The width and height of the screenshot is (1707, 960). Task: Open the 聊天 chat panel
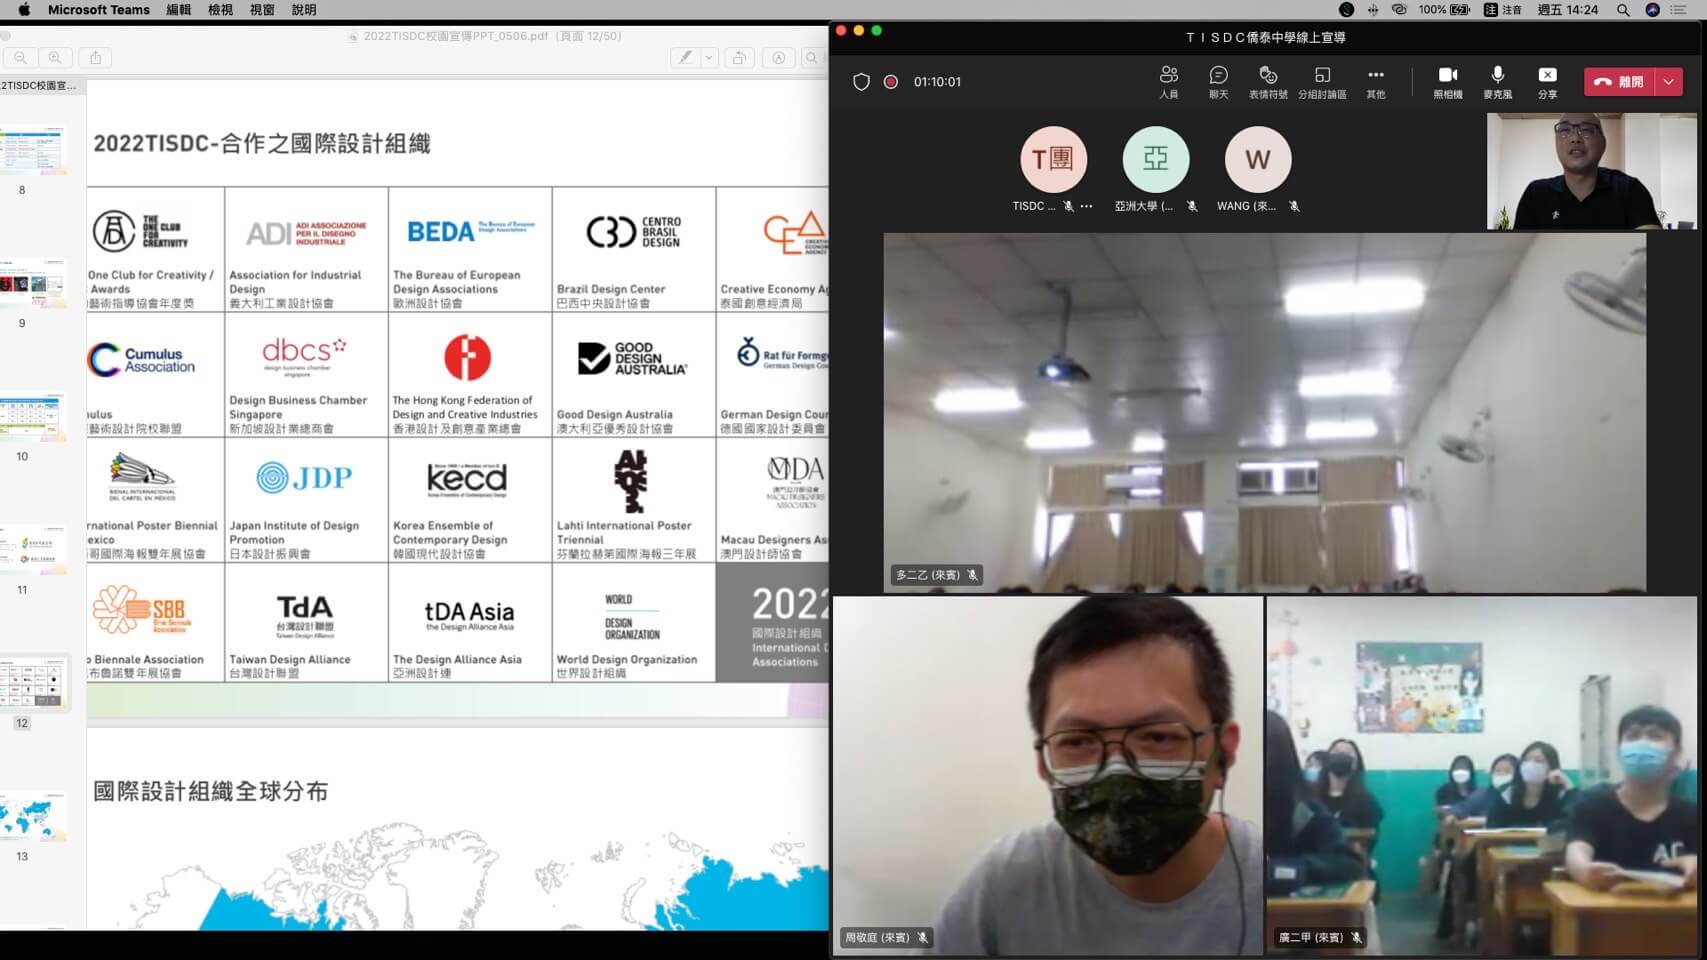pos(1218,81)
